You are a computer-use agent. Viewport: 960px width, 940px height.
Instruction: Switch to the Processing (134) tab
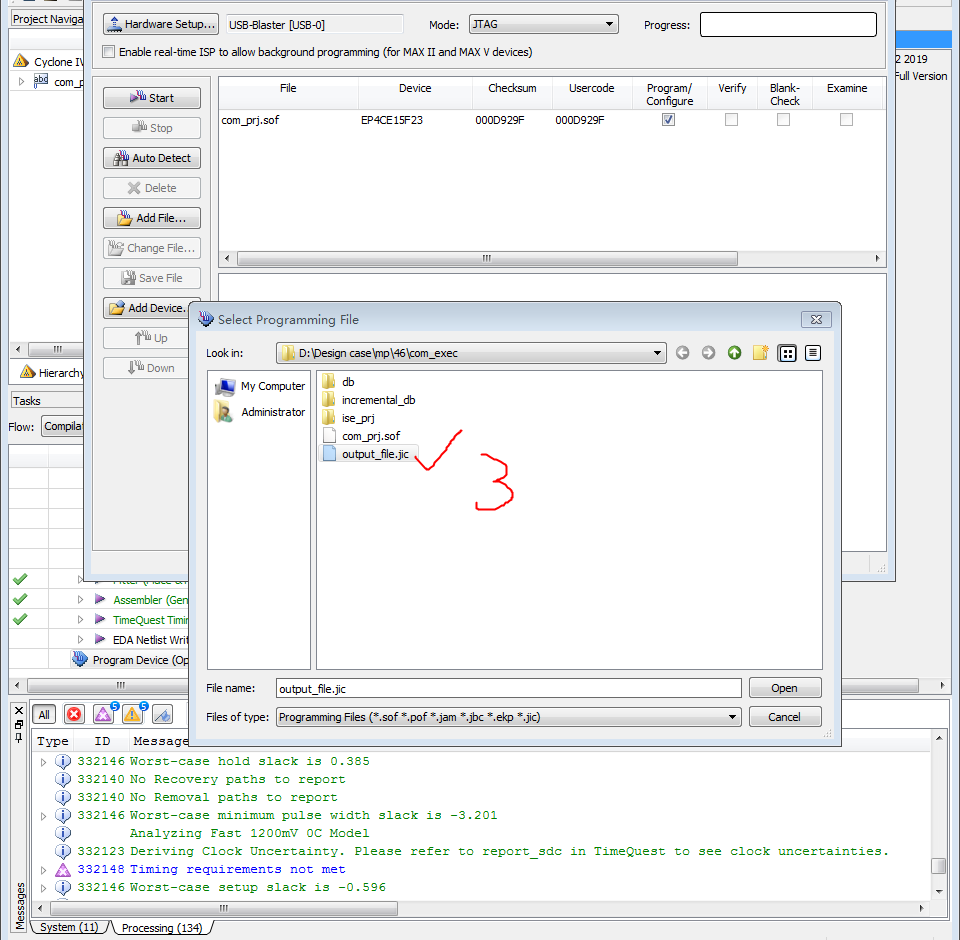click(x=161, y=928)
